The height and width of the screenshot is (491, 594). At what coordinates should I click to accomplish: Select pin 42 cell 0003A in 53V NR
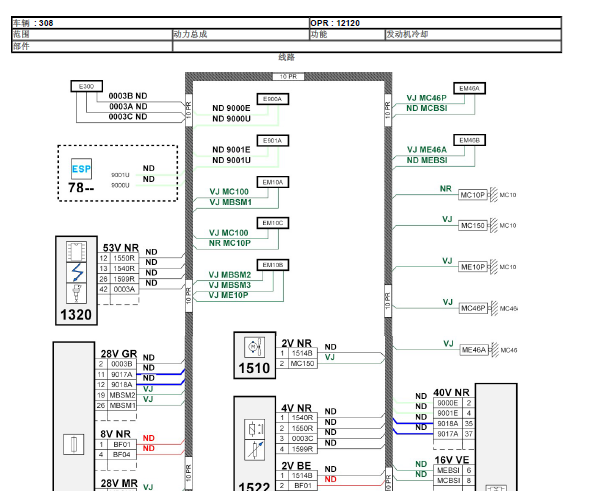point(124,289)
